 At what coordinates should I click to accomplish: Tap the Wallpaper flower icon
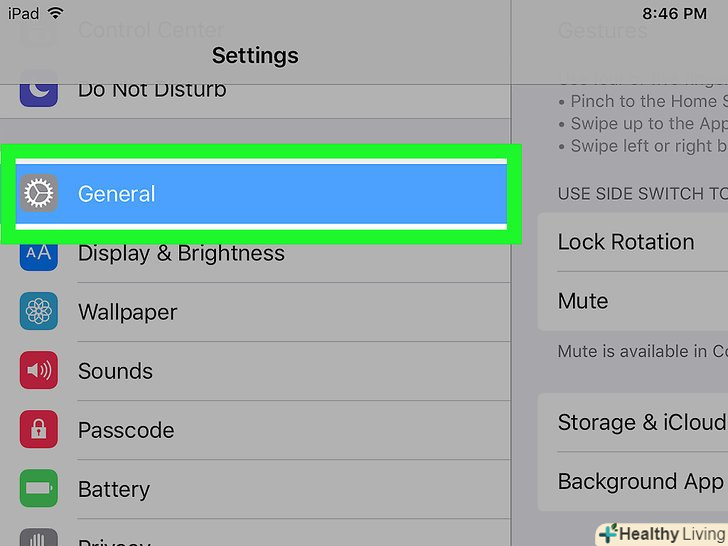39,312
